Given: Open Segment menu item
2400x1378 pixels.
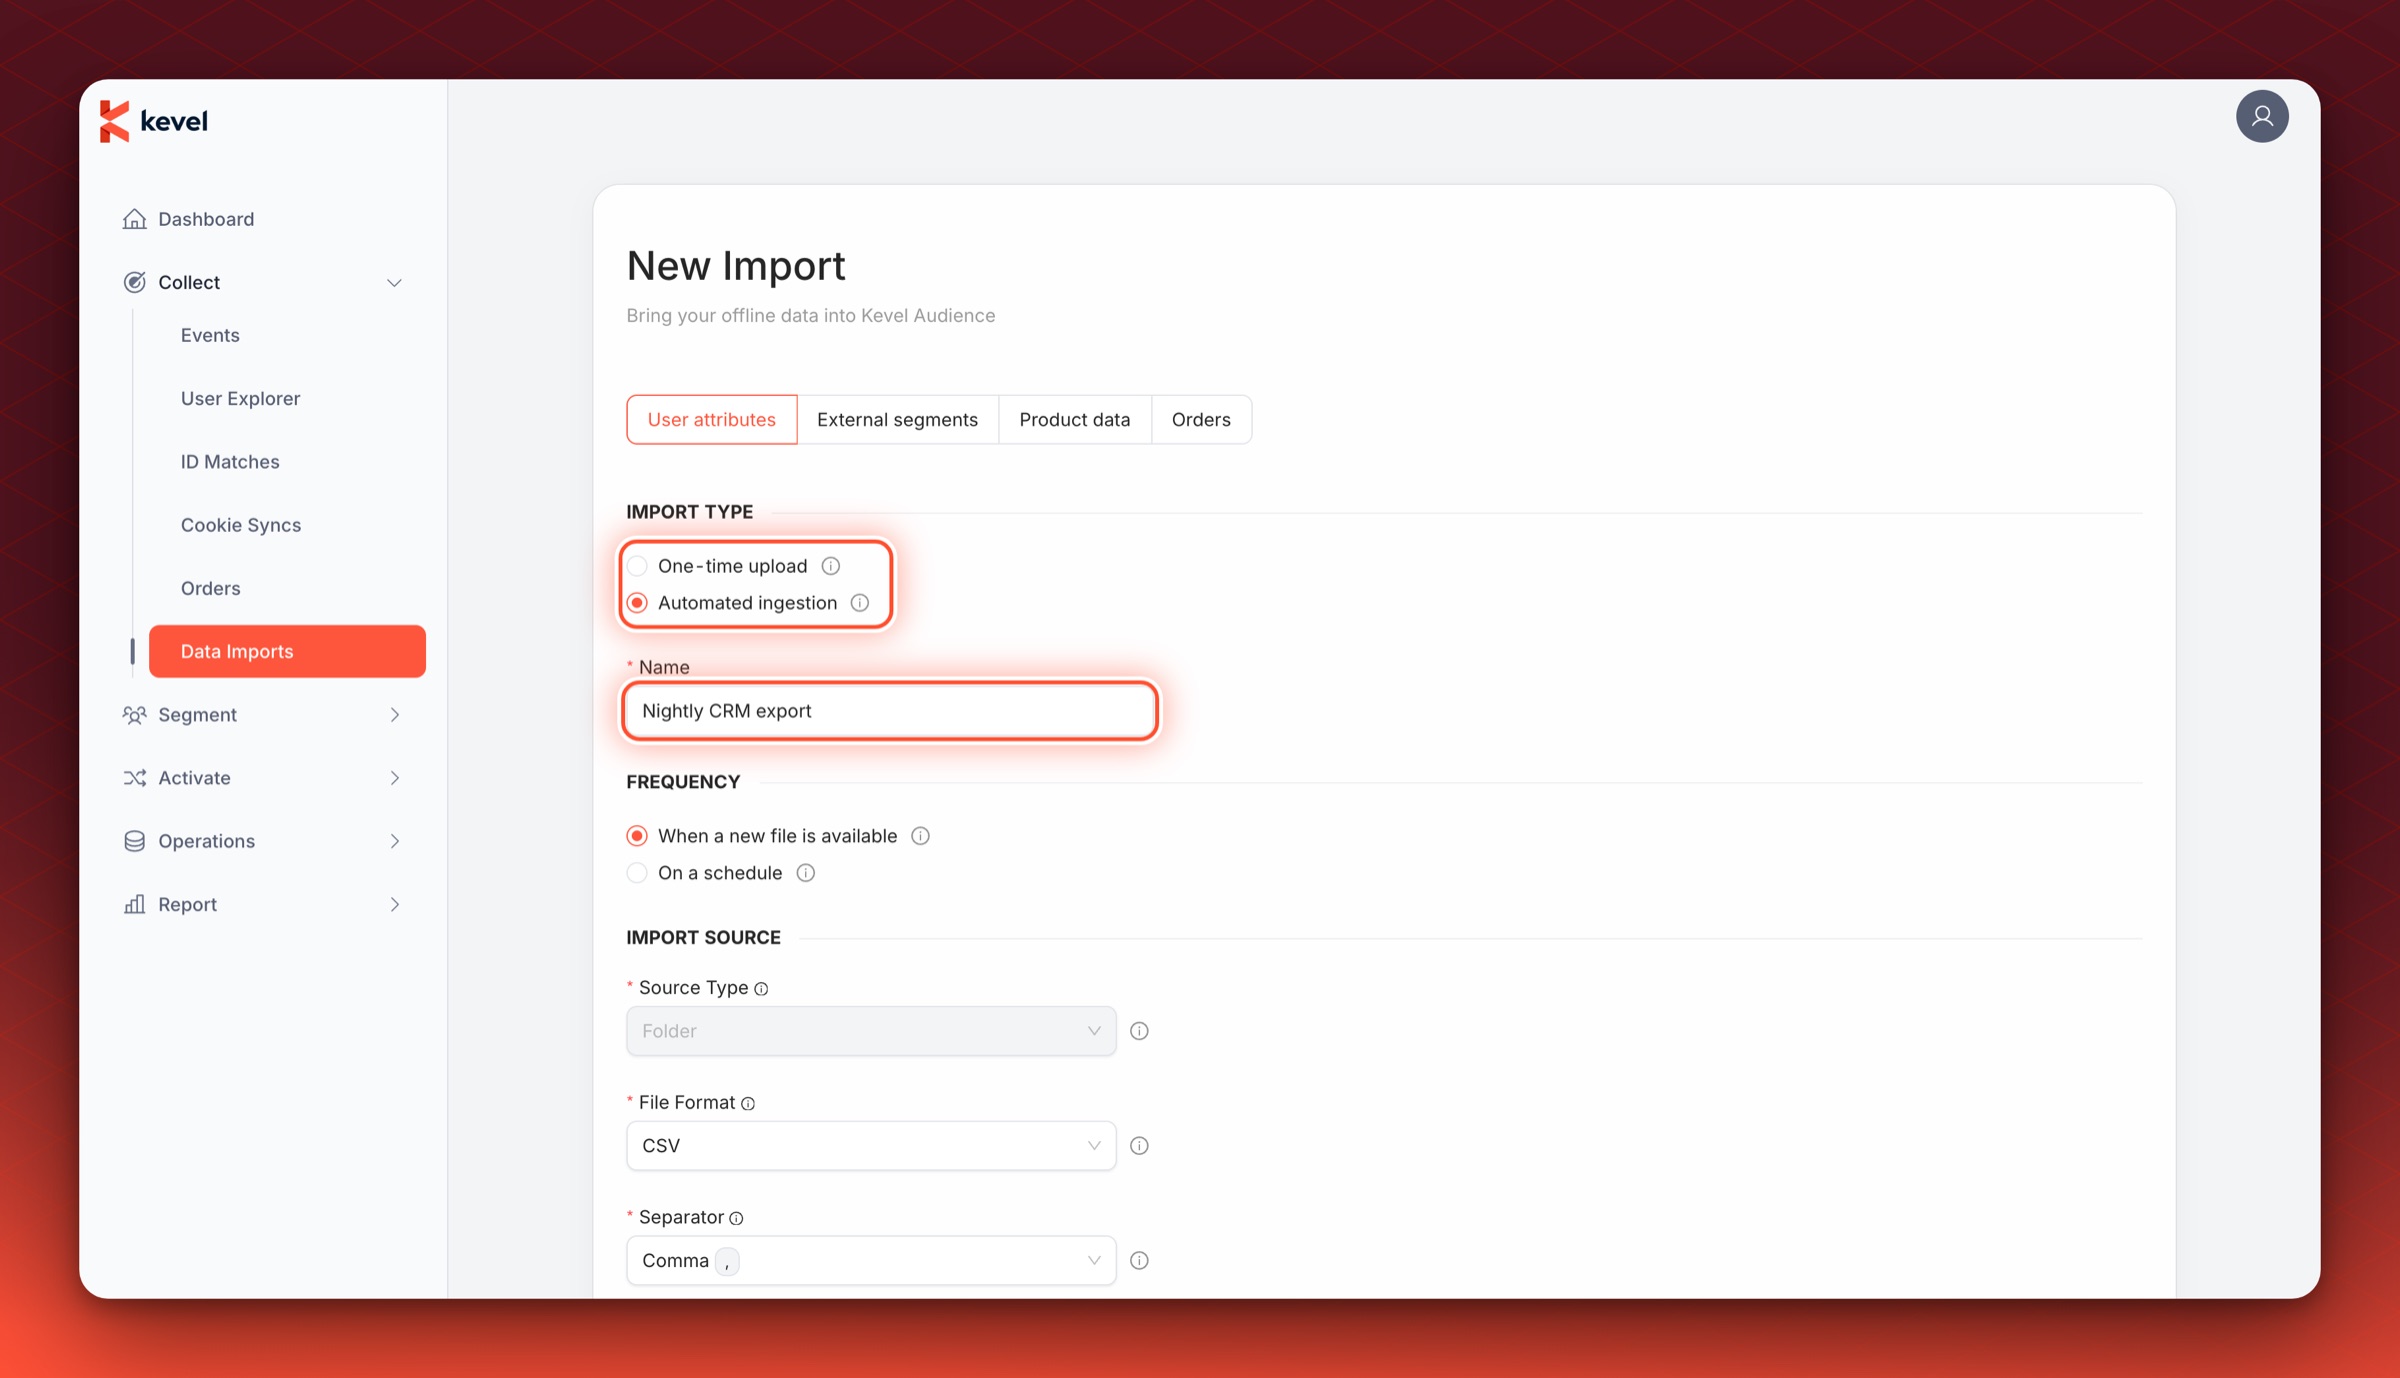Looking at the screenshot, I should [x=197, y=715].
